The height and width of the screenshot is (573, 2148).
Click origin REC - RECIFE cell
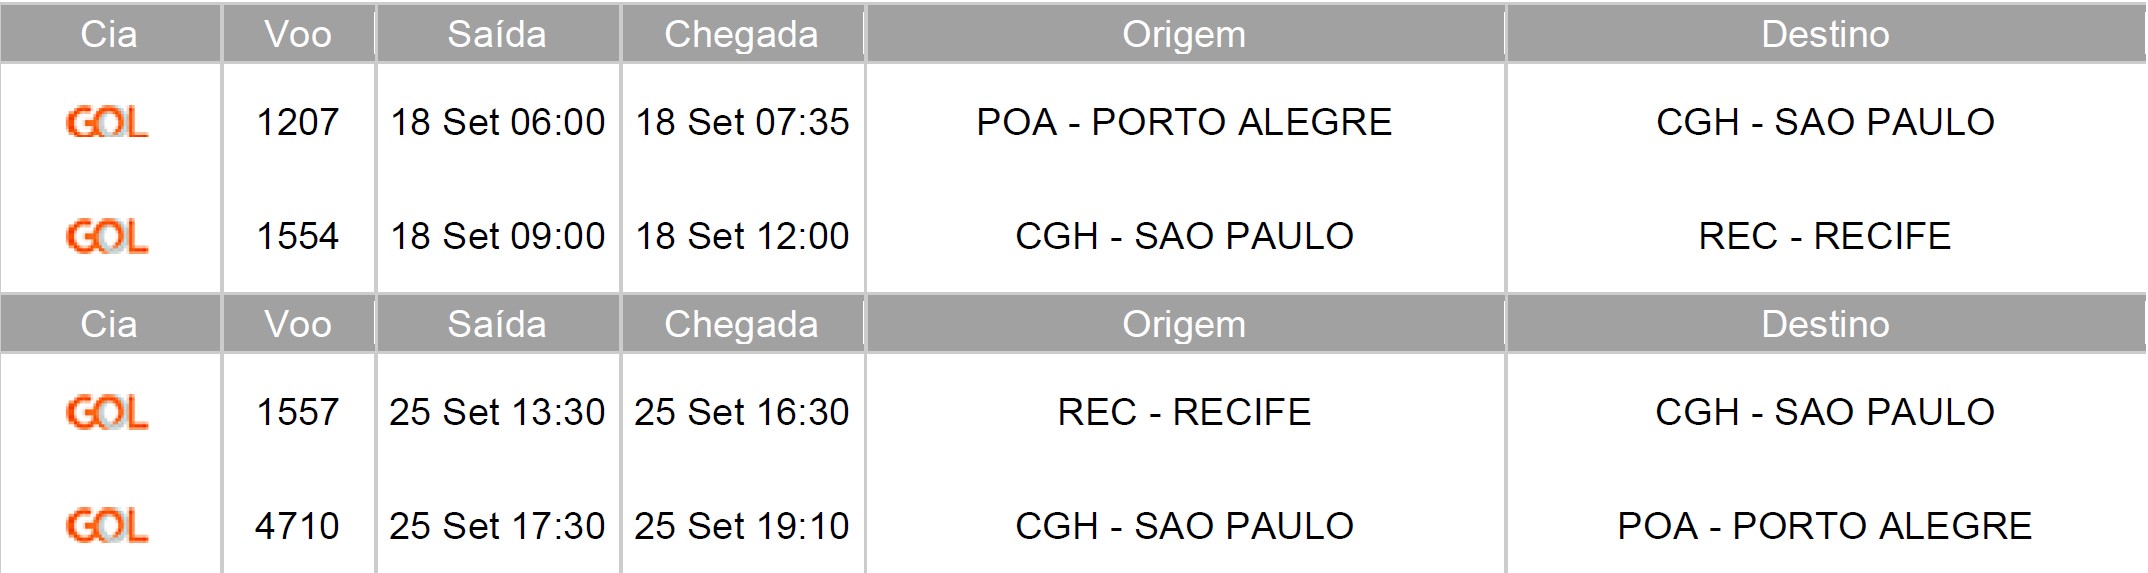pyautogui.click(x=1185, y=412)
